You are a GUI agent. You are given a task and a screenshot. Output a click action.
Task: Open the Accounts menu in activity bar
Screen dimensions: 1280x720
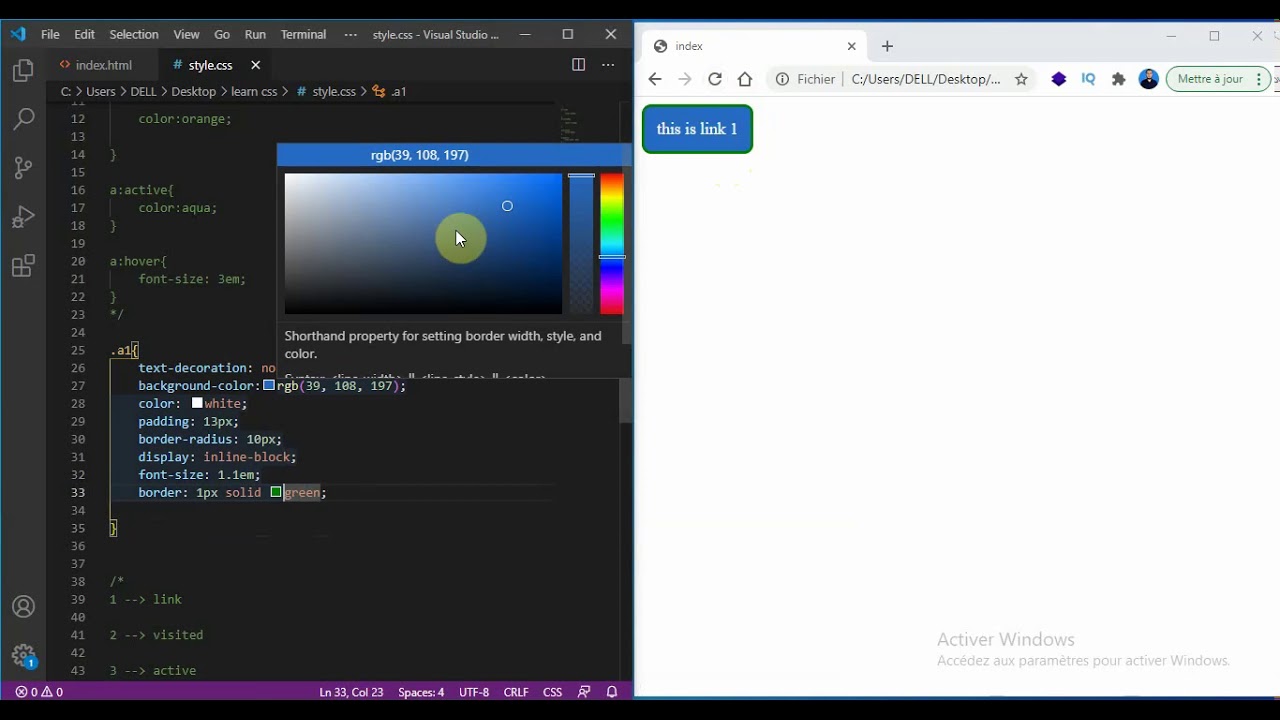click(23, 607)
